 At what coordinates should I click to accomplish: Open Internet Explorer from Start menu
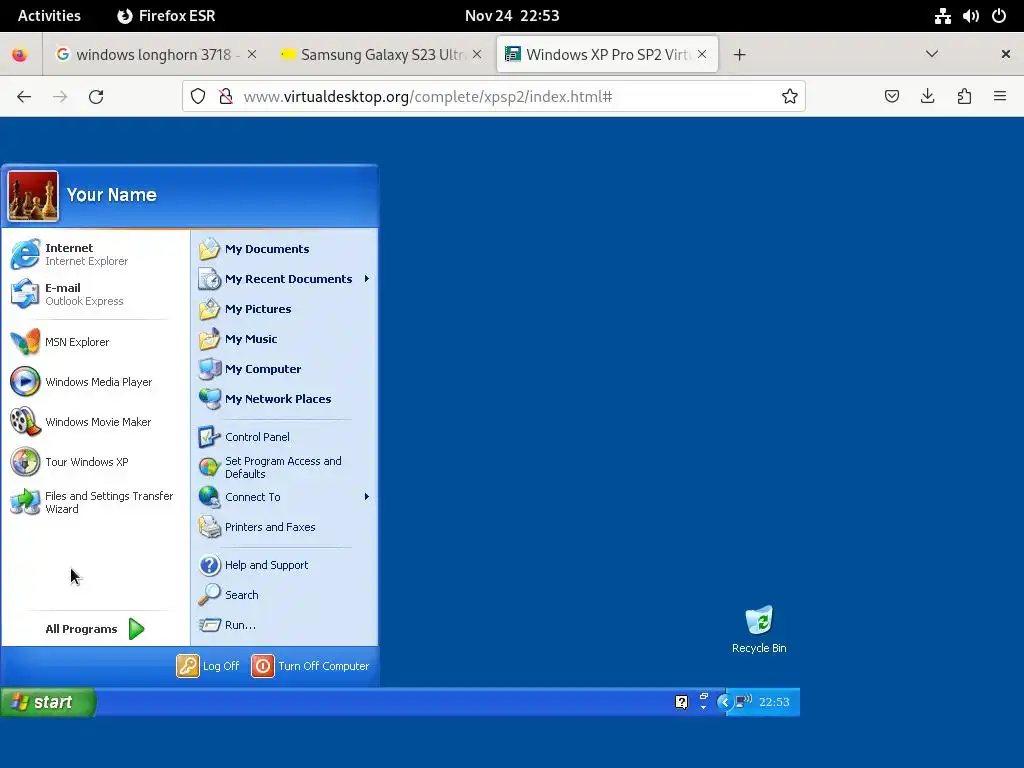tap(25, 254)
